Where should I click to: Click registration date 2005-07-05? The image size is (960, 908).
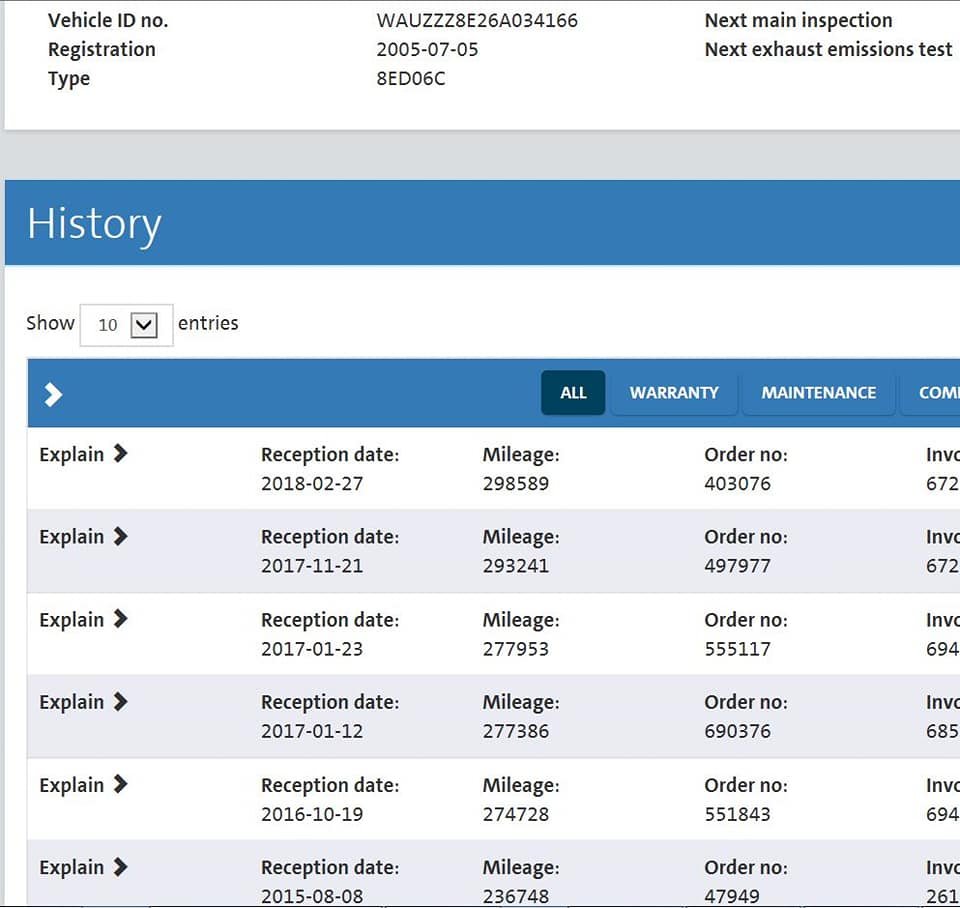click(x=427, y=49)
